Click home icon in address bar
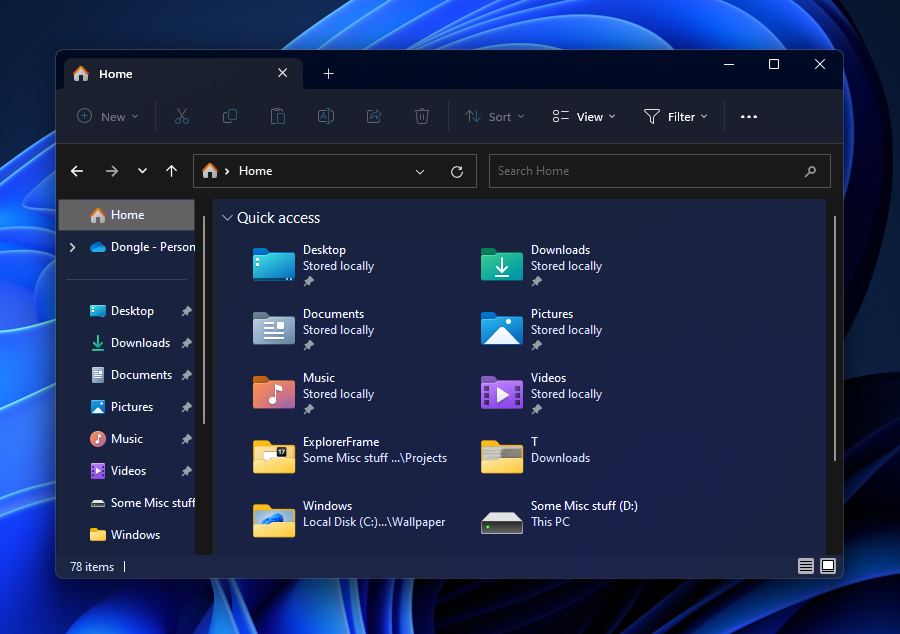The width and height of the screenshot is (900, 634). pyautogui.click(x=210, y=171)
